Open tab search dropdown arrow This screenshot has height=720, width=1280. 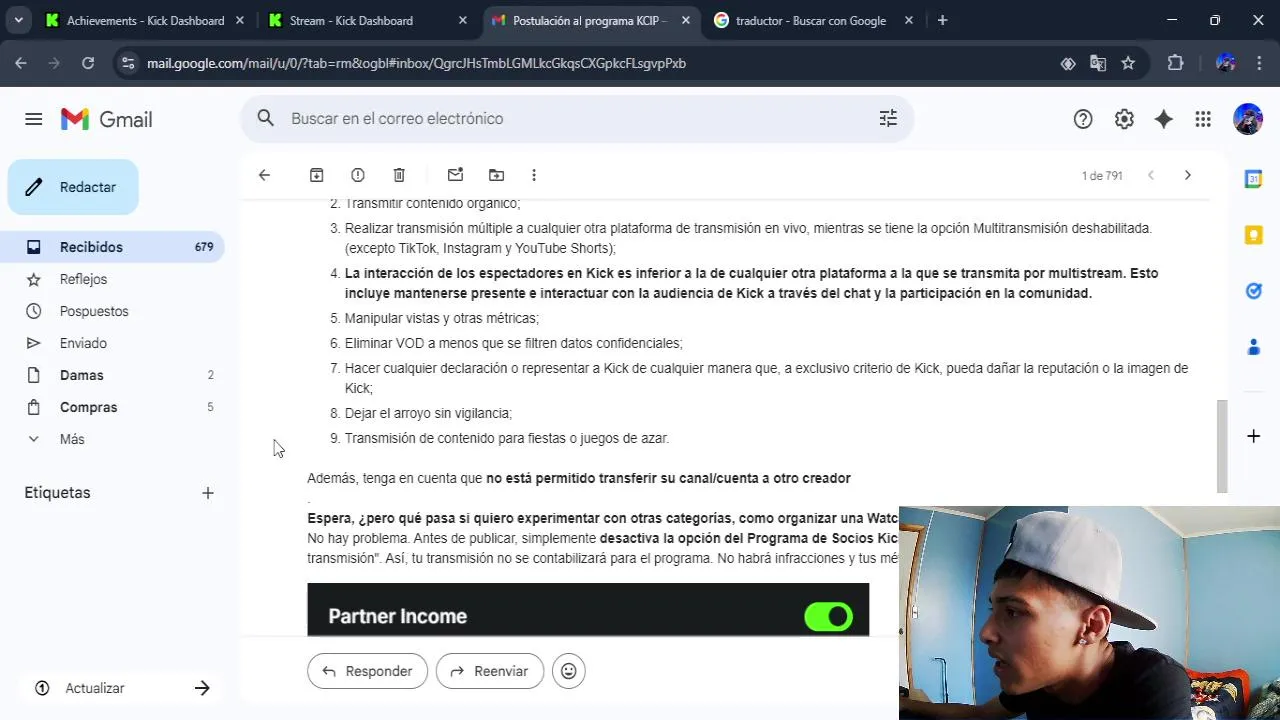coord(18,20)
